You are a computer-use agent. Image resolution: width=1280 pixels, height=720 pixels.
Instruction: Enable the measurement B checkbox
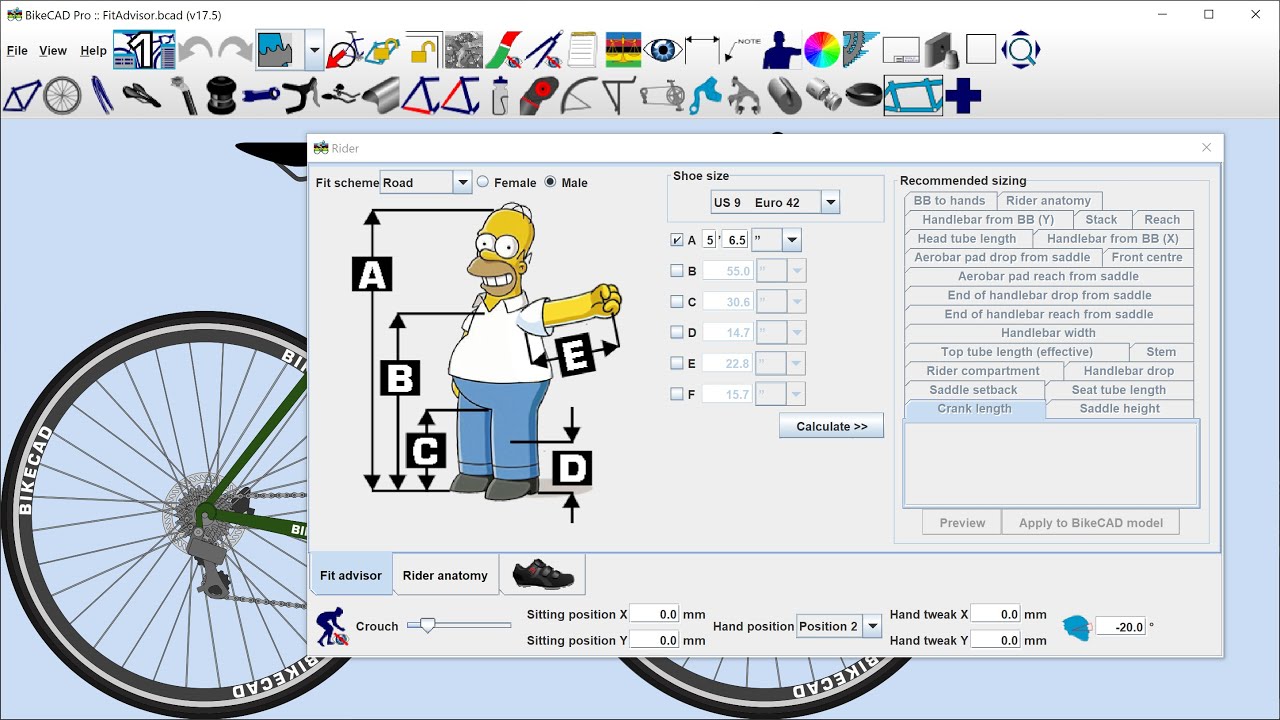(677, 271)
